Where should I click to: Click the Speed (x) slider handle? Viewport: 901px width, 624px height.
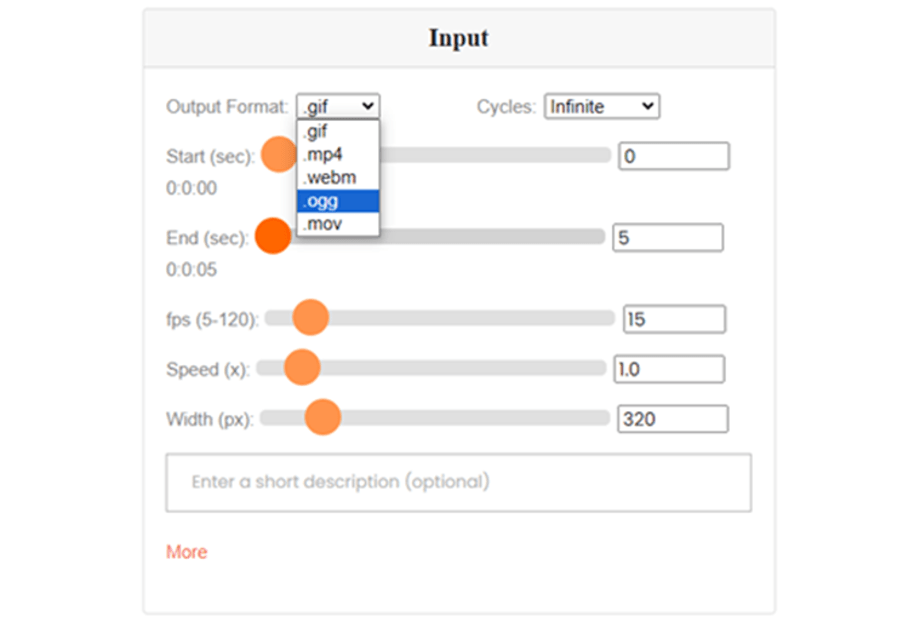coord(301,368)
